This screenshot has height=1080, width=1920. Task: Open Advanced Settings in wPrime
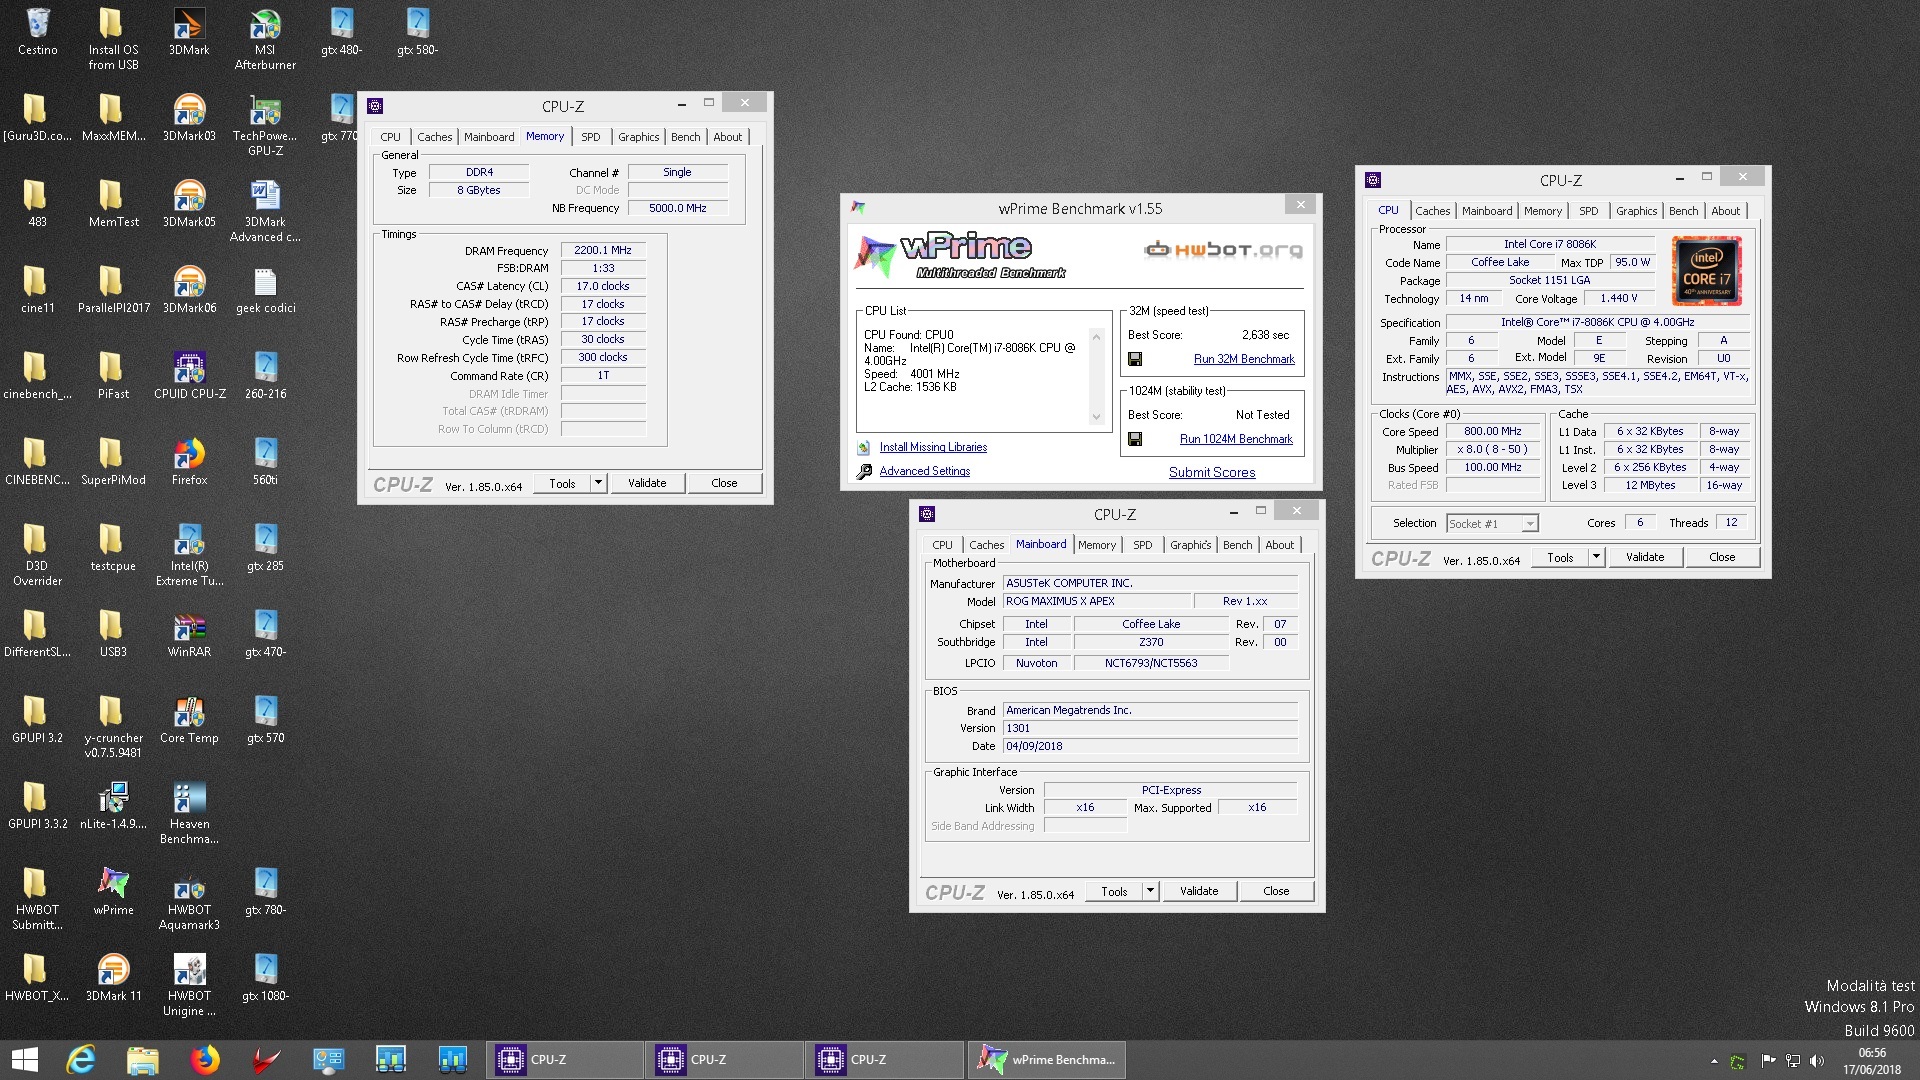[x=924, y=471]
